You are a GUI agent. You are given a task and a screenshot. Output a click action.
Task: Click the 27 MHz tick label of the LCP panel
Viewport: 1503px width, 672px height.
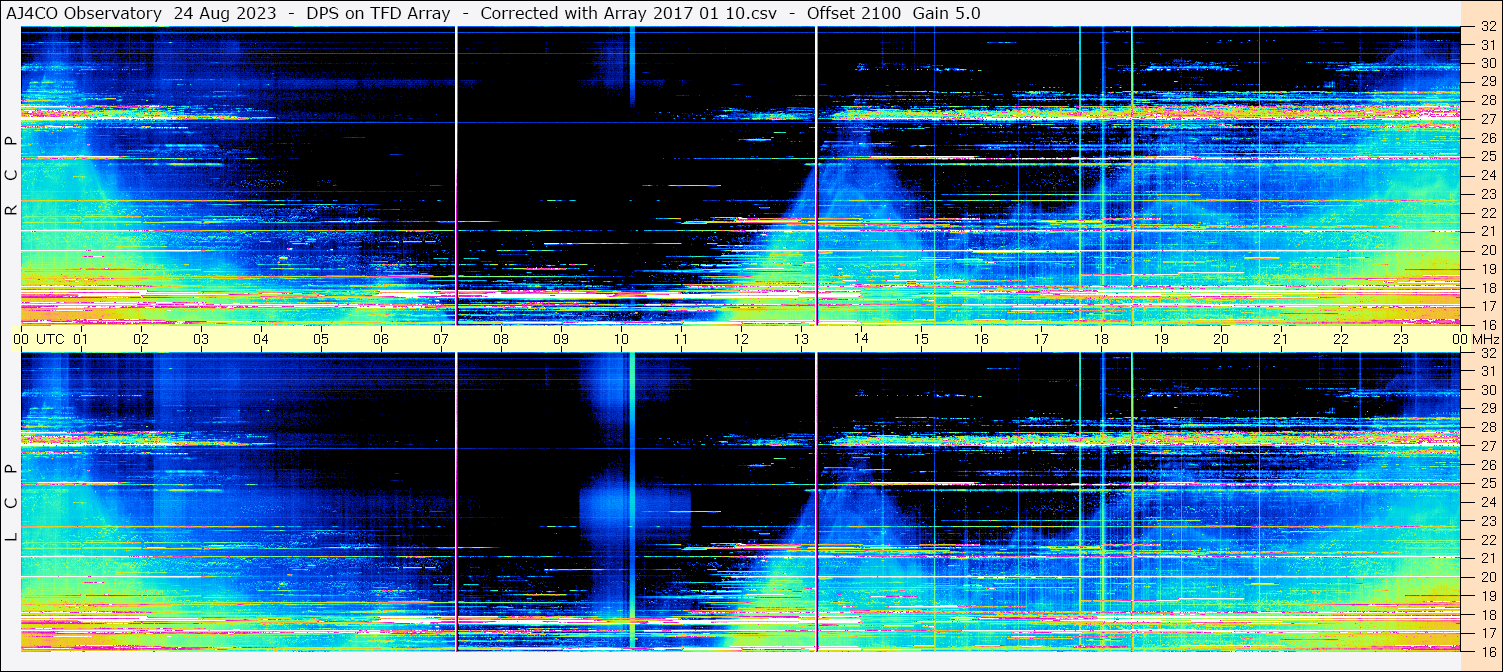pyautogui.click(x=1488, y=446)
